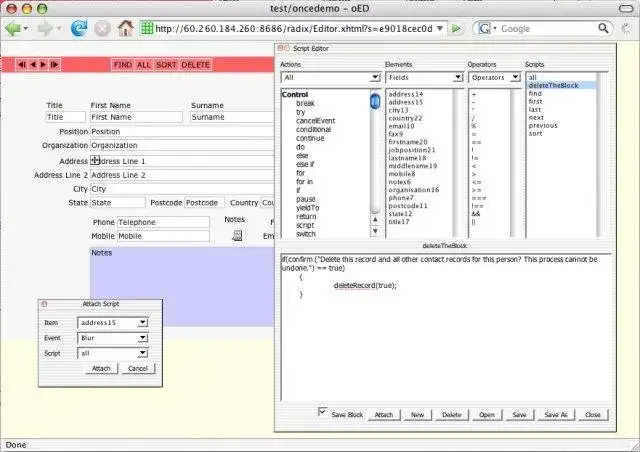Click the browser Back arrow

(13, 29)
